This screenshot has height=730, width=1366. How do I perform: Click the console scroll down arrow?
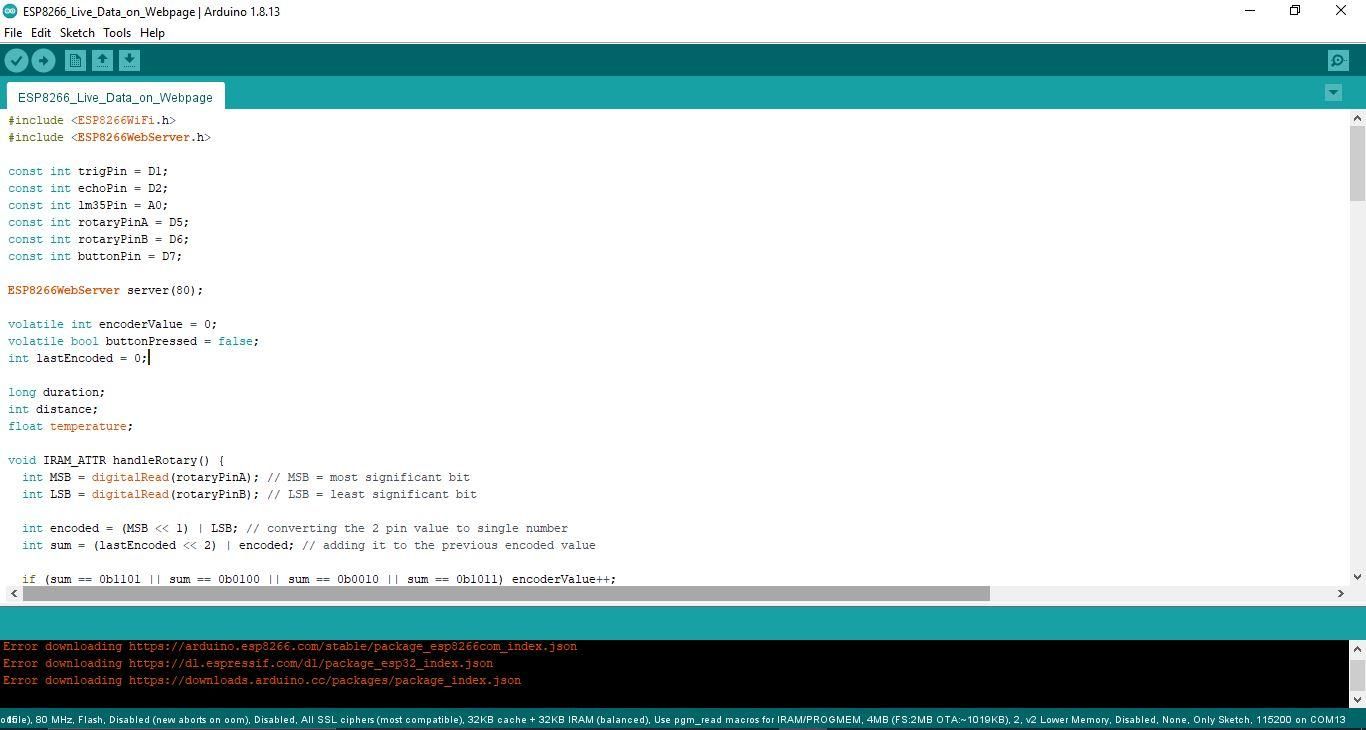[x=1357, y=700]
